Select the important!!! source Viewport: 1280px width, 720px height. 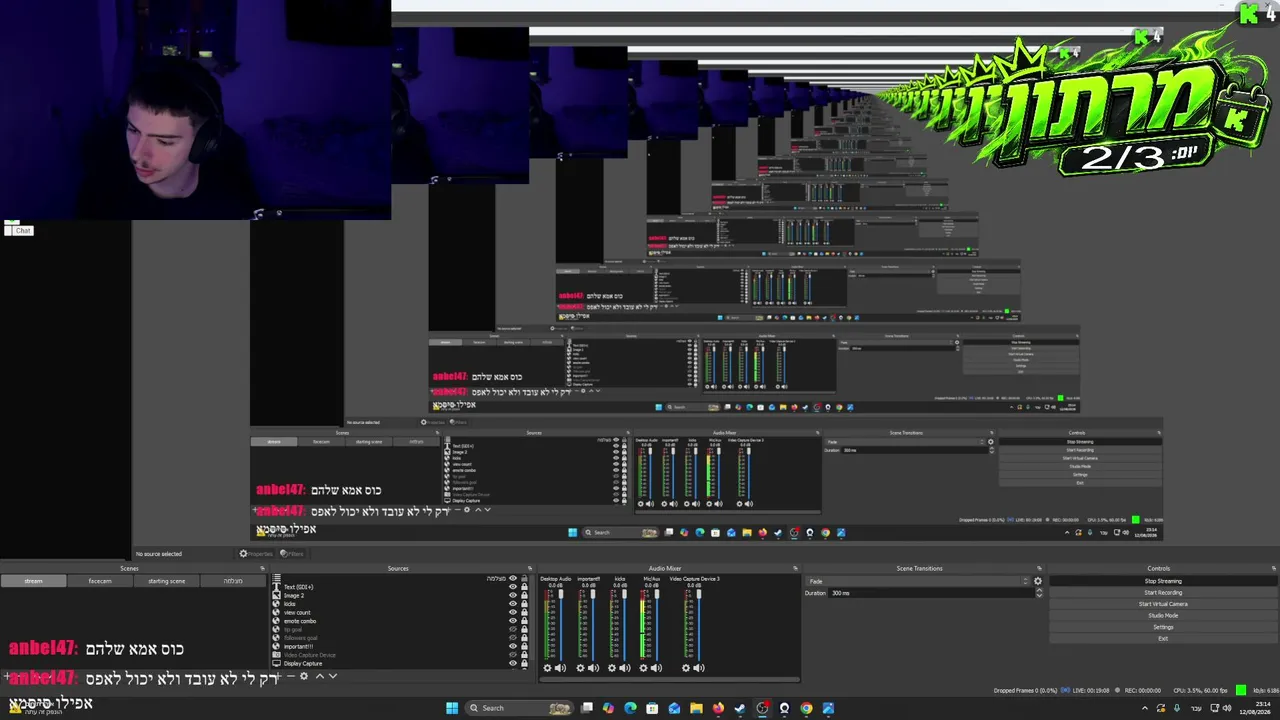point(298,647)
